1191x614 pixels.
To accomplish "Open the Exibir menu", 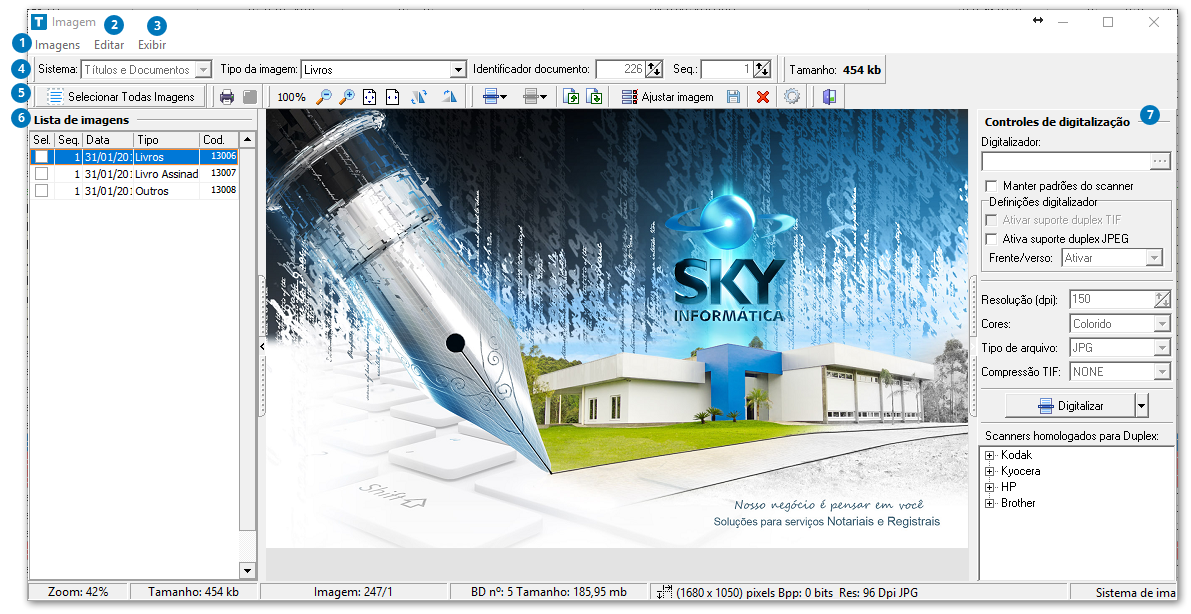I will coord(152,45).
